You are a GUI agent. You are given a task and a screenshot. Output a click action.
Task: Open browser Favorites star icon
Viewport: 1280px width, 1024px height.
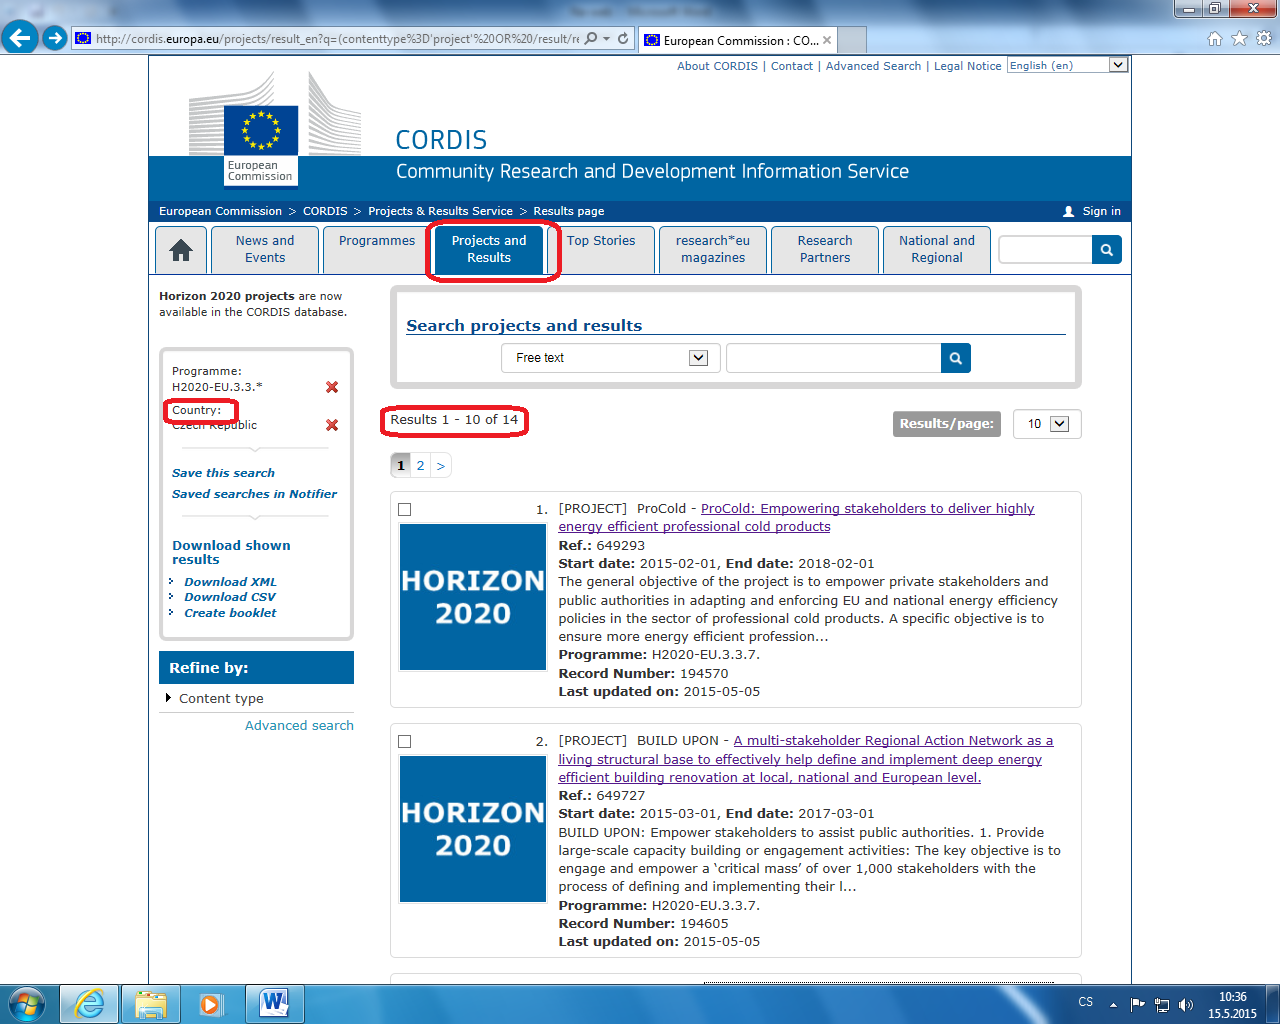point(1240,39)
